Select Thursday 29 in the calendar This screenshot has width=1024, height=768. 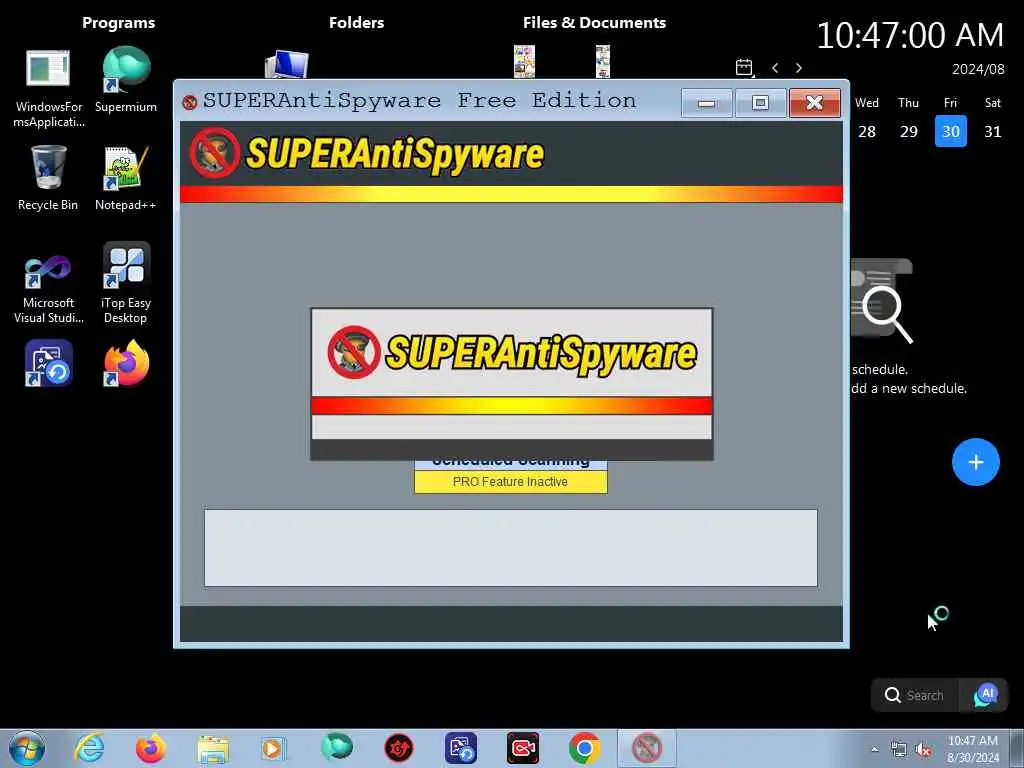[909, 131]
